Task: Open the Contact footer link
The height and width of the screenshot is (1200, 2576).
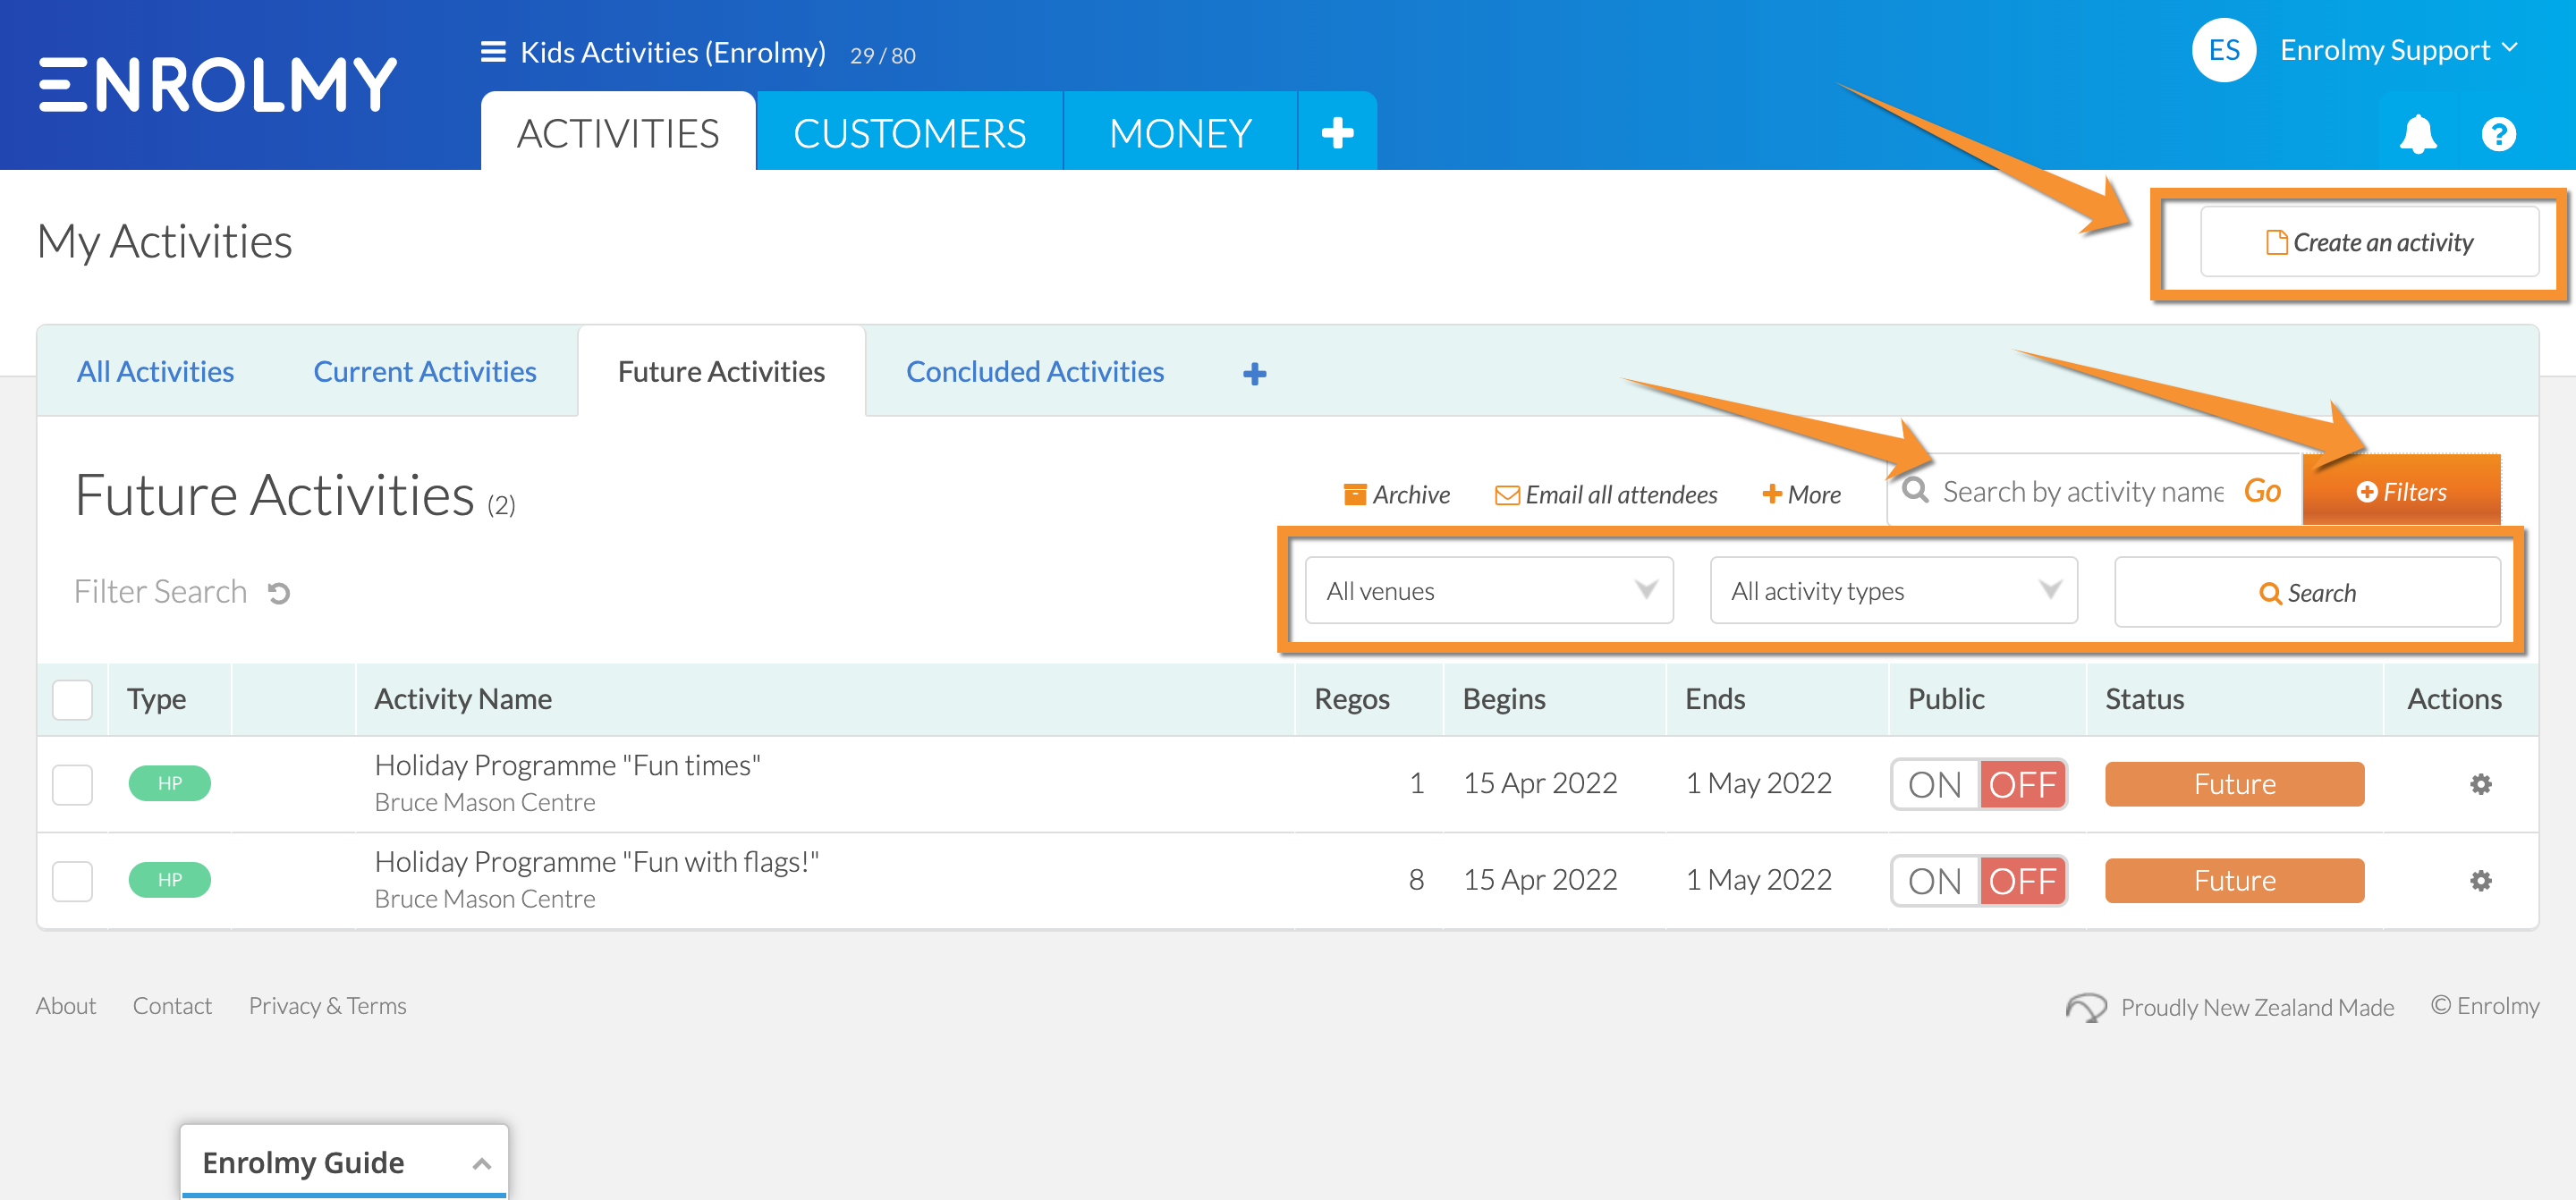Action: pos(172,1006)
